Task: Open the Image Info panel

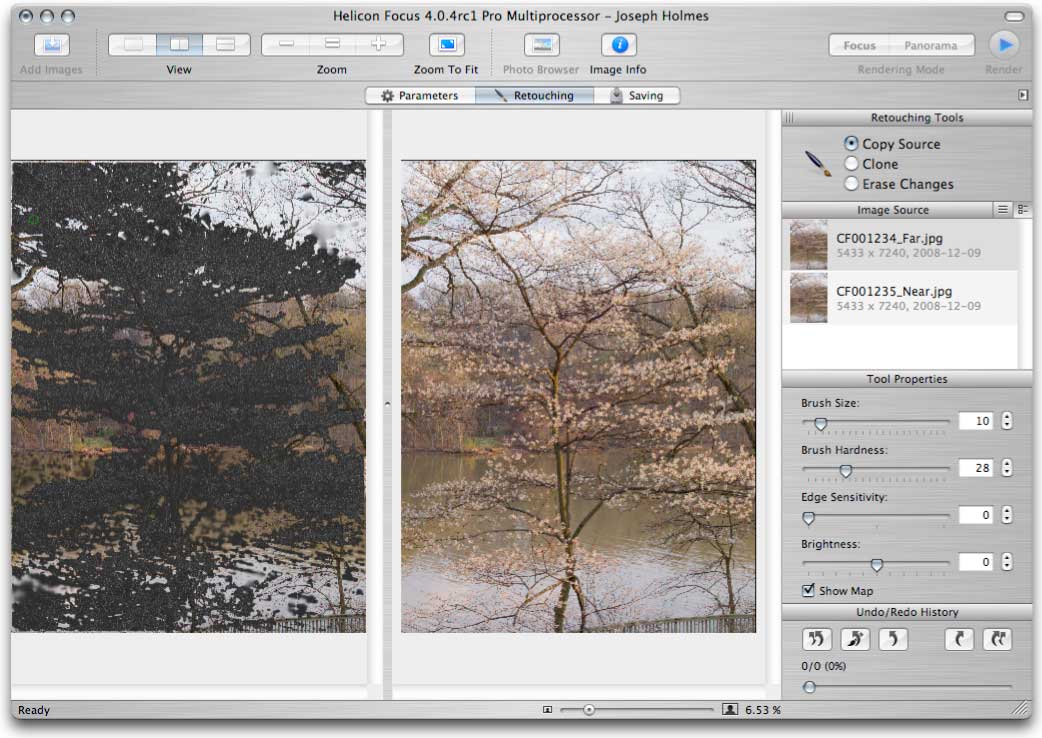Action: tap(618, 46)
